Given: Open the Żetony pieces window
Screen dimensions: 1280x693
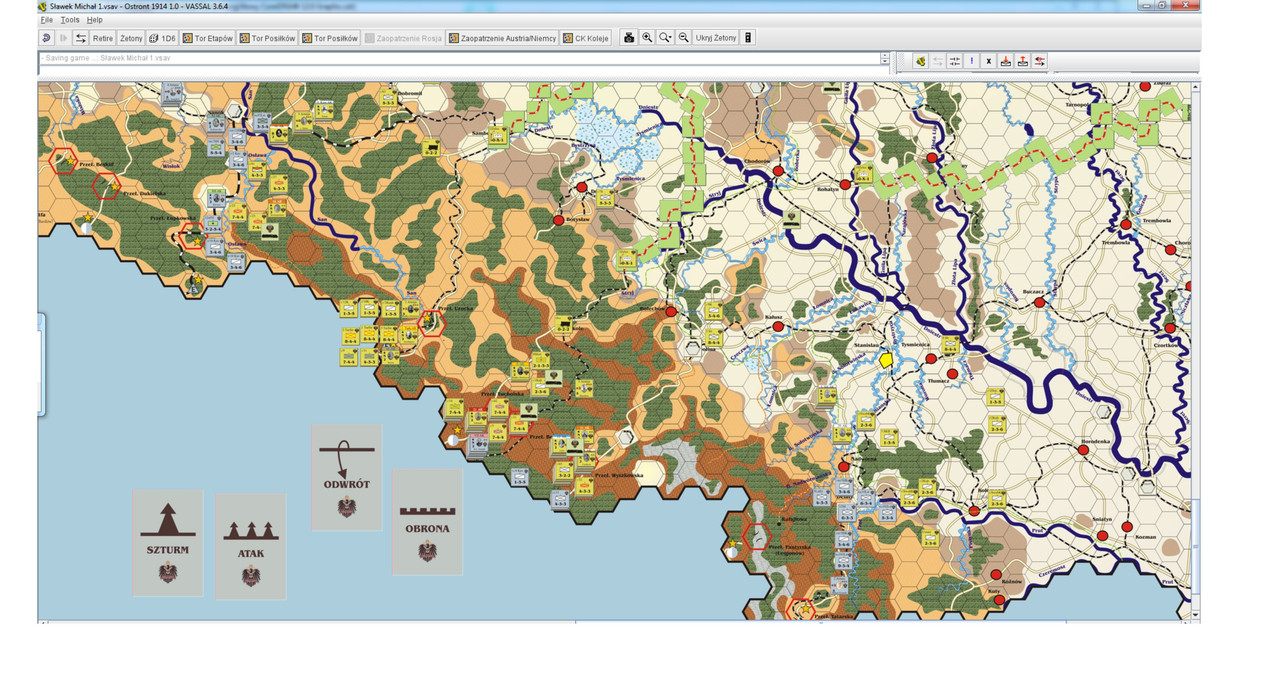Looking at the screenshot, I should point(131,38).
